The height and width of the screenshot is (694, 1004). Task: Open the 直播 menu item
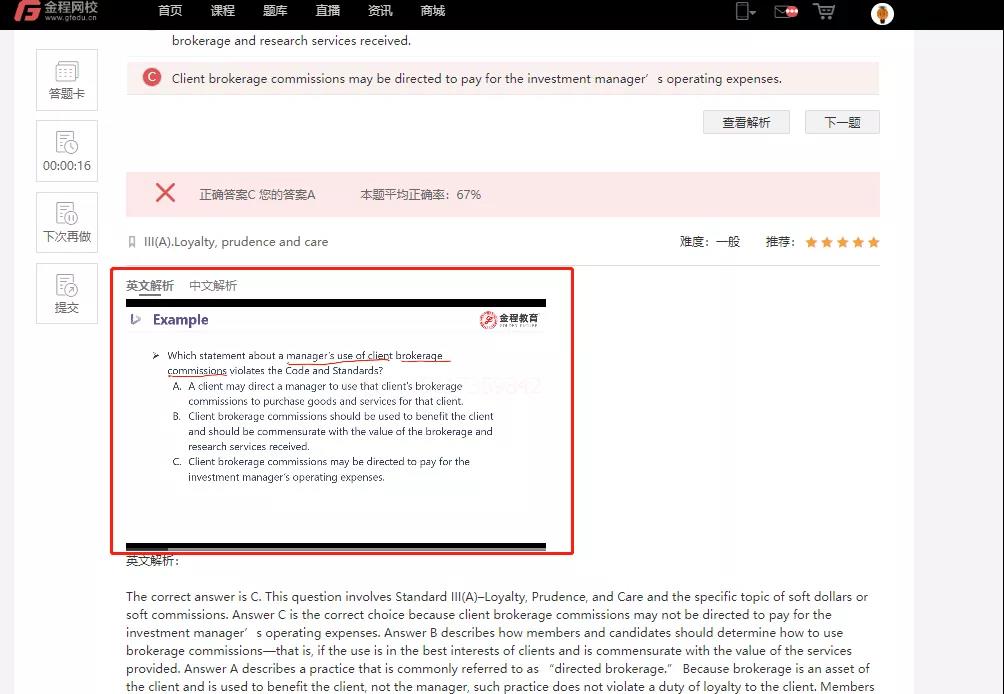327,11
